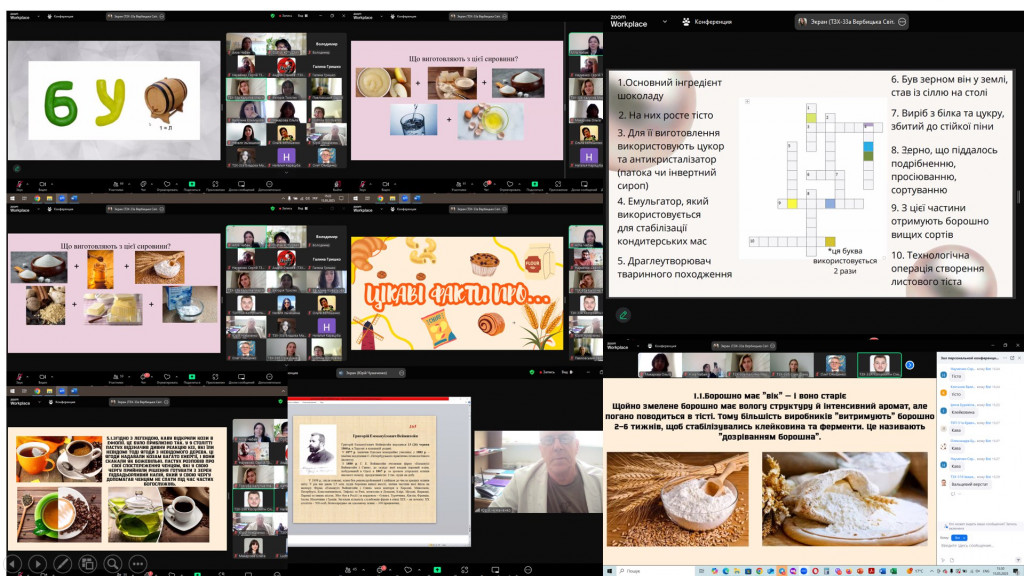Open screen share options in crossword window header

[x=903, y=21]
